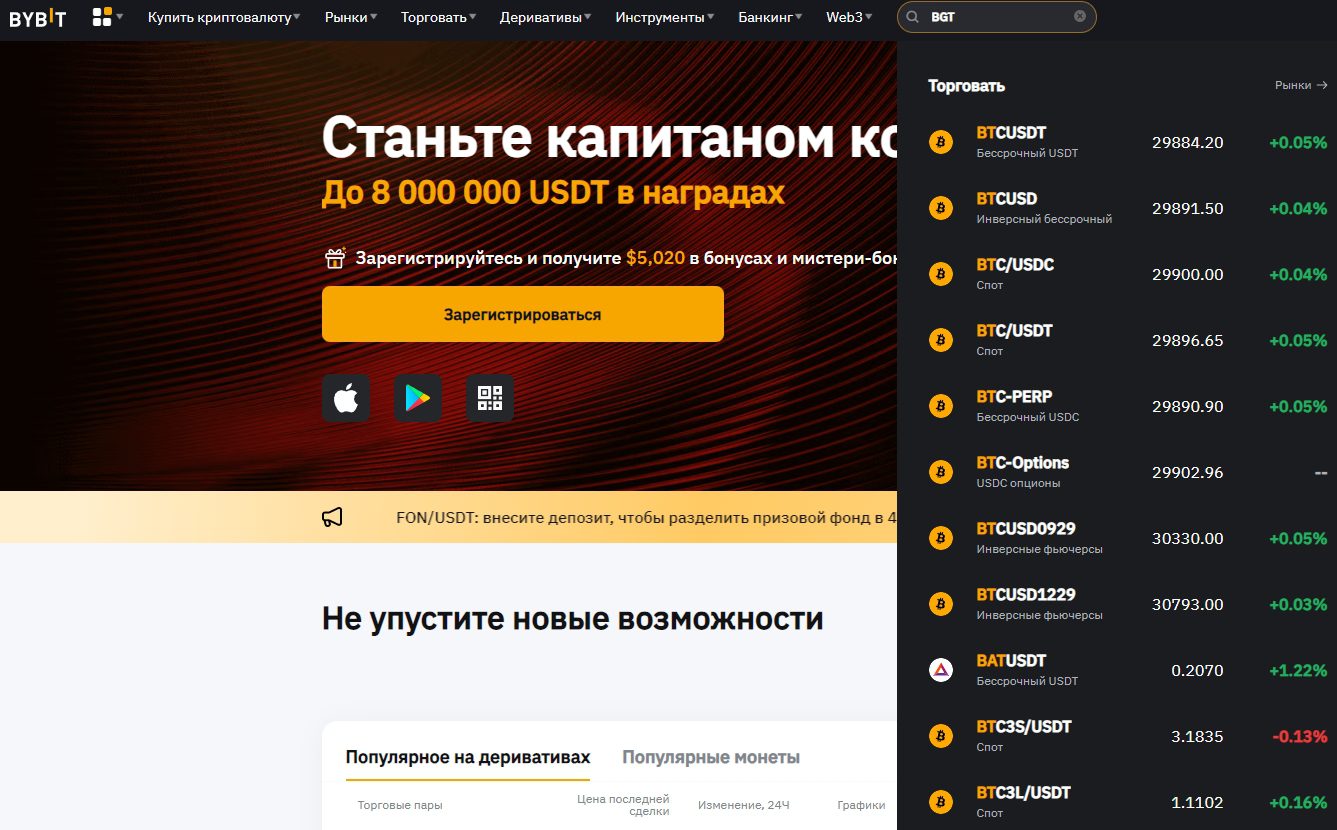
Task: Click the $5,020 bonus amount text
Action: tap(655, 258)
